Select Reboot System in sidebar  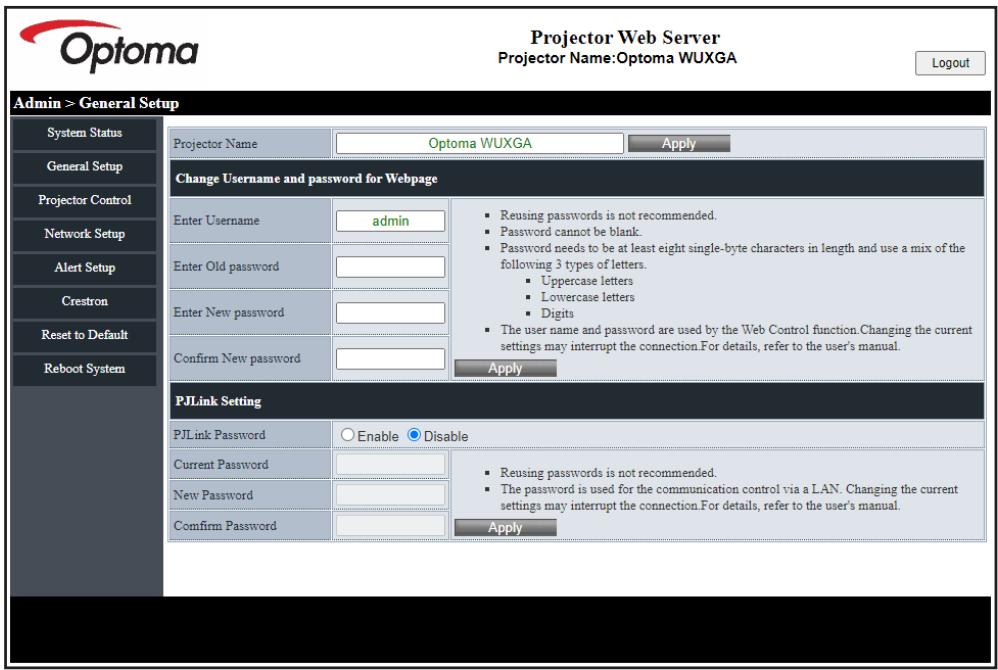pyautogui.click(x=84, y=369)
